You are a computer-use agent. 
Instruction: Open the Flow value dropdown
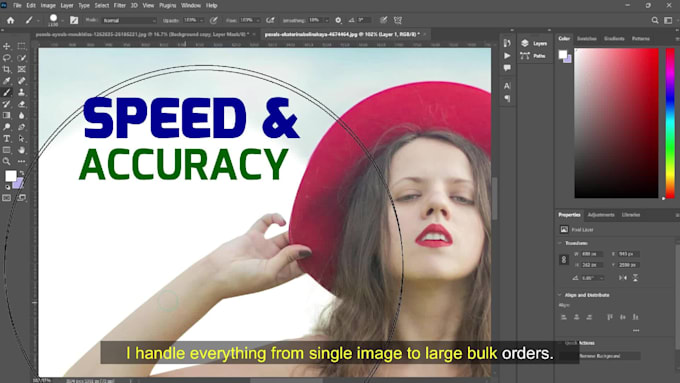258,20
